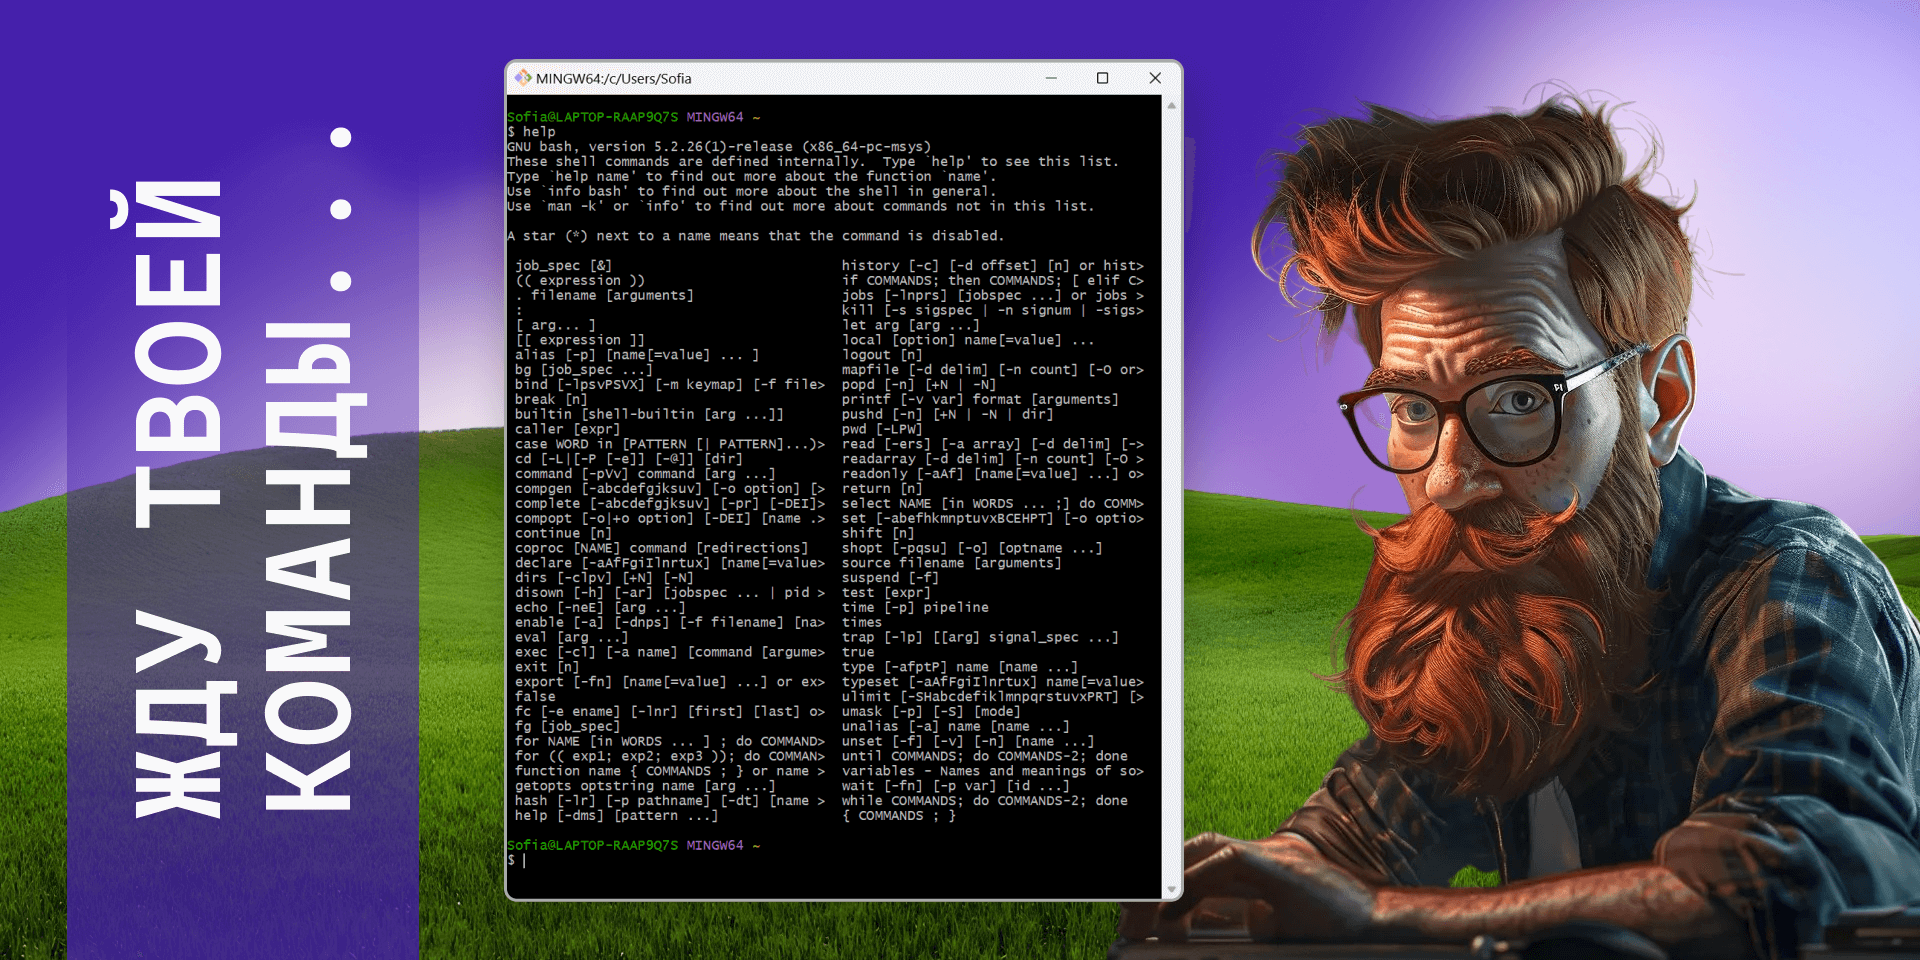
Task: Click the 'job_spec [&]' entry
Action: click(x=563, y=266)
